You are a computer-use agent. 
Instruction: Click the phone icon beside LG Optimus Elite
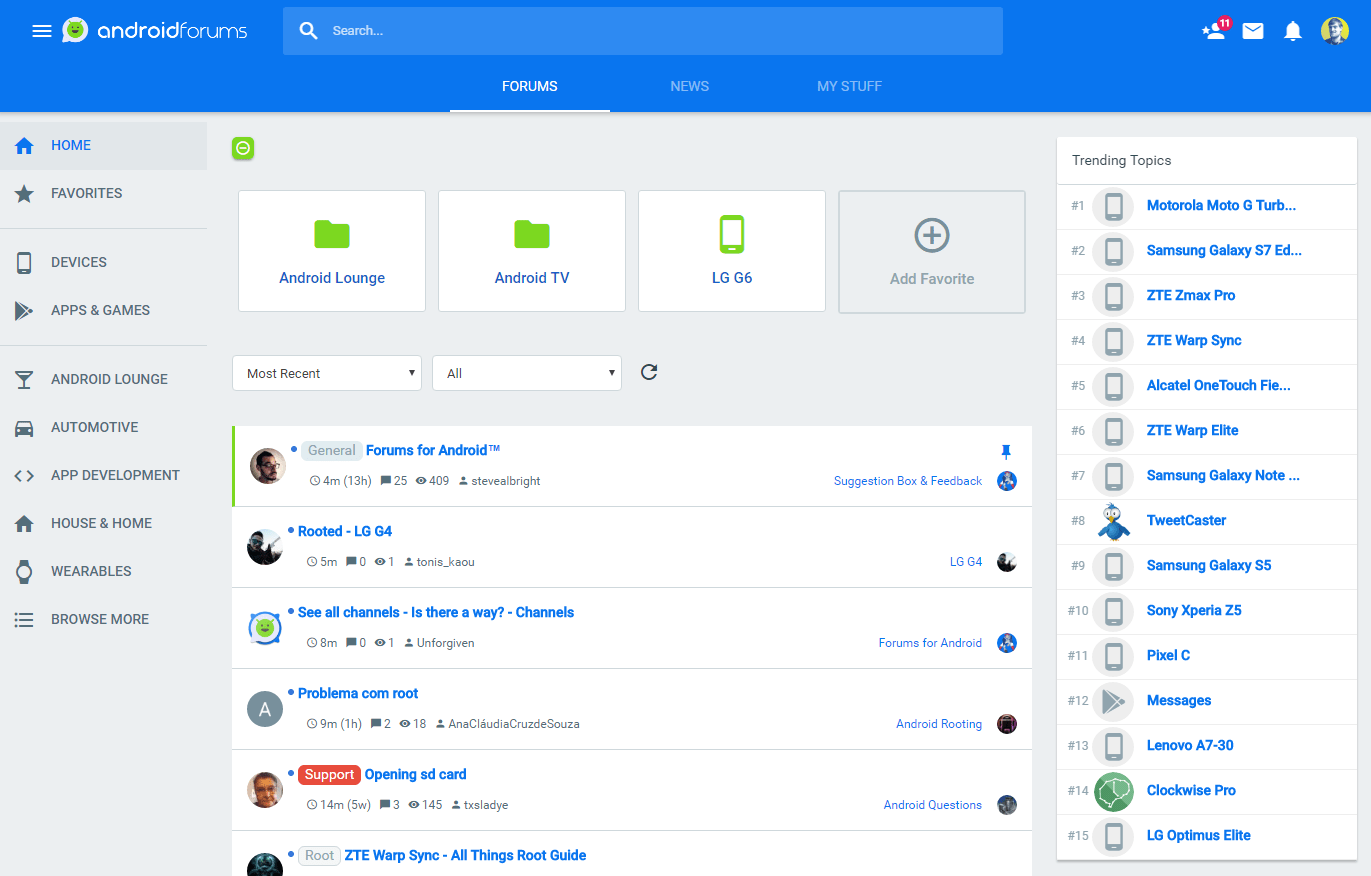(x=1113, y=836)
